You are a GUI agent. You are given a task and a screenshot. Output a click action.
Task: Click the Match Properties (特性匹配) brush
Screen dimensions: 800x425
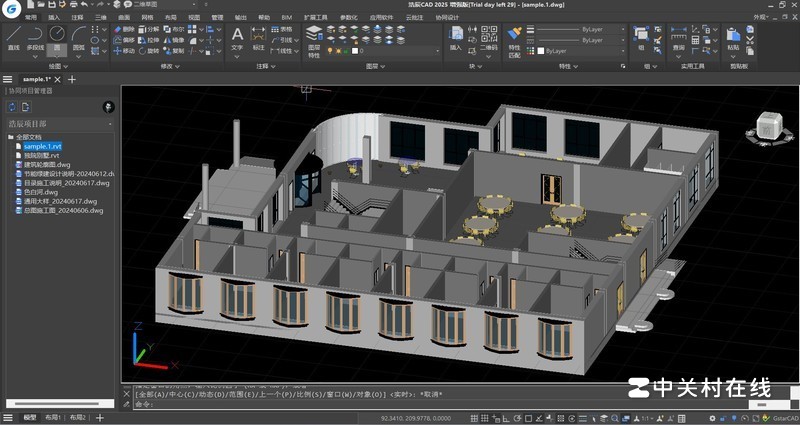click(x=515, y=37)
